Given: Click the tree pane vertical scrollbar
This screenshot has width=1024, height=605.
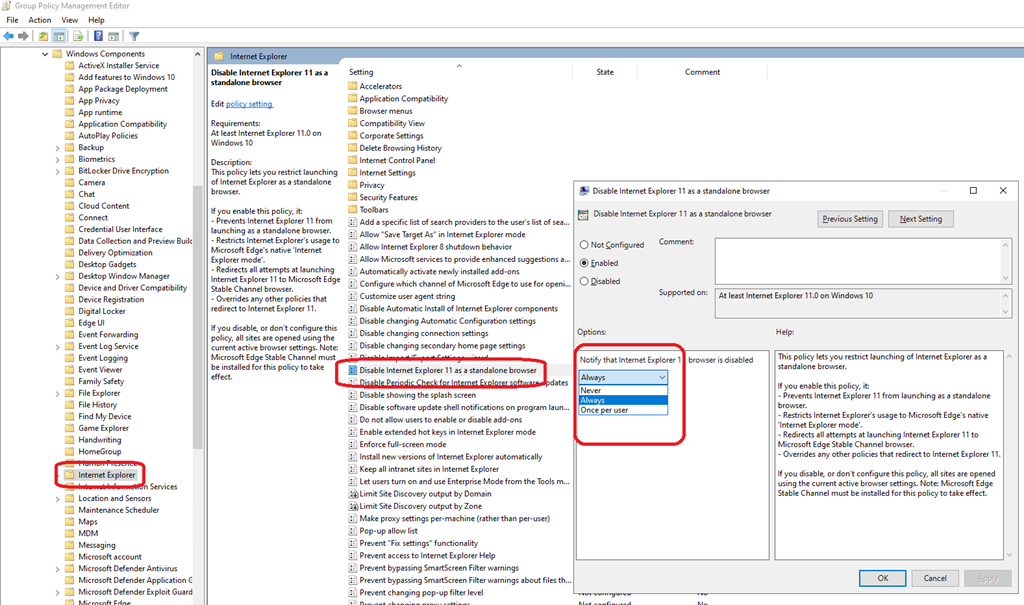Looking at the screenshot, I should pos(197,300).
